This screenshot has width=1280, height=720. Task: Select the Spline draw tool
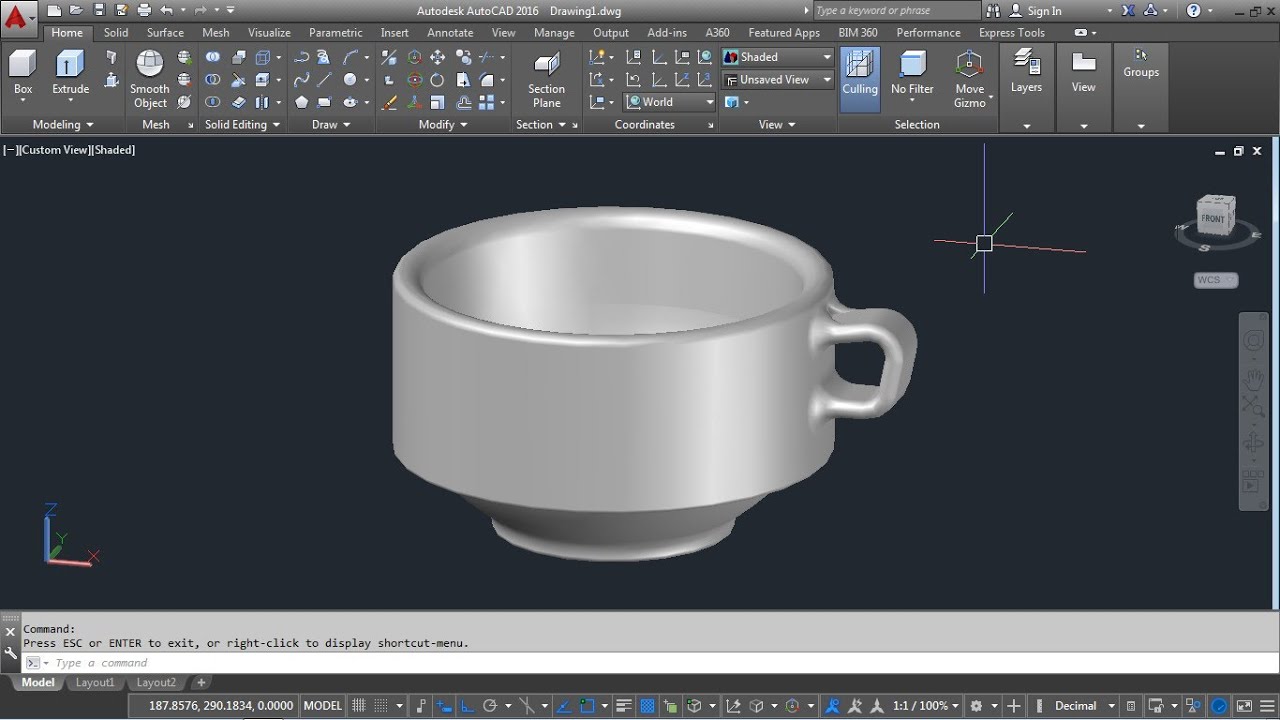[301, 80]
